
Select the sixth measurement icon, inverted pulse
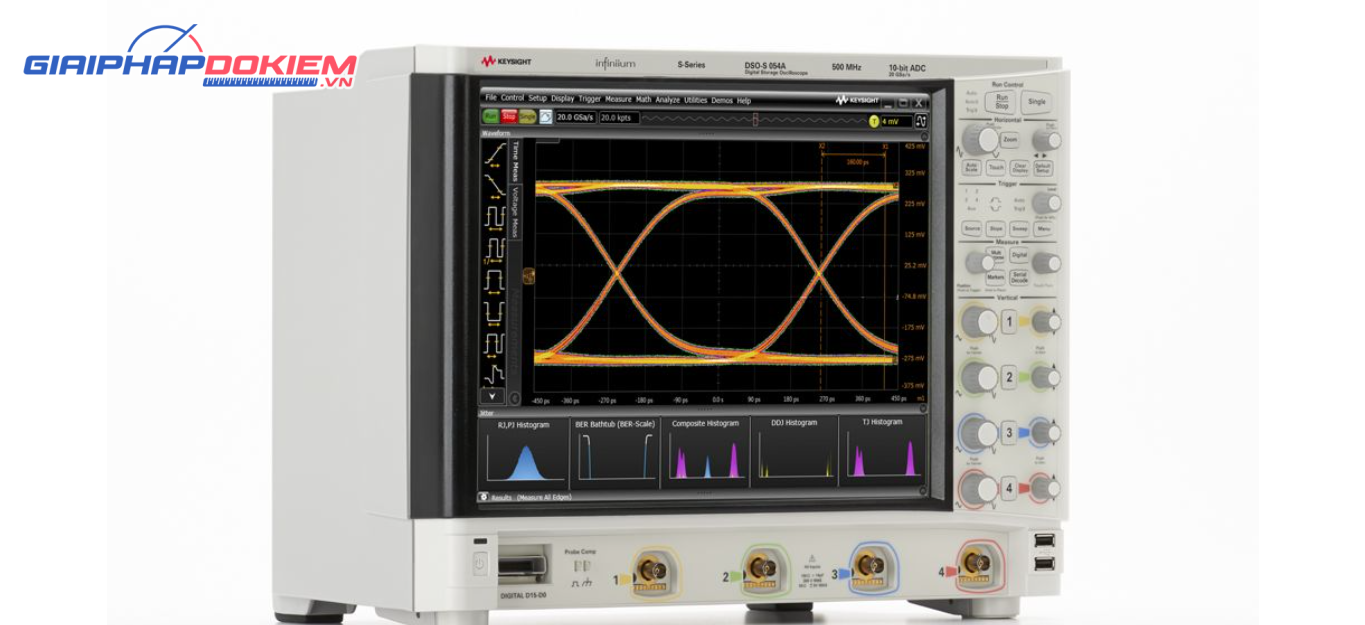tap(494, 315)
